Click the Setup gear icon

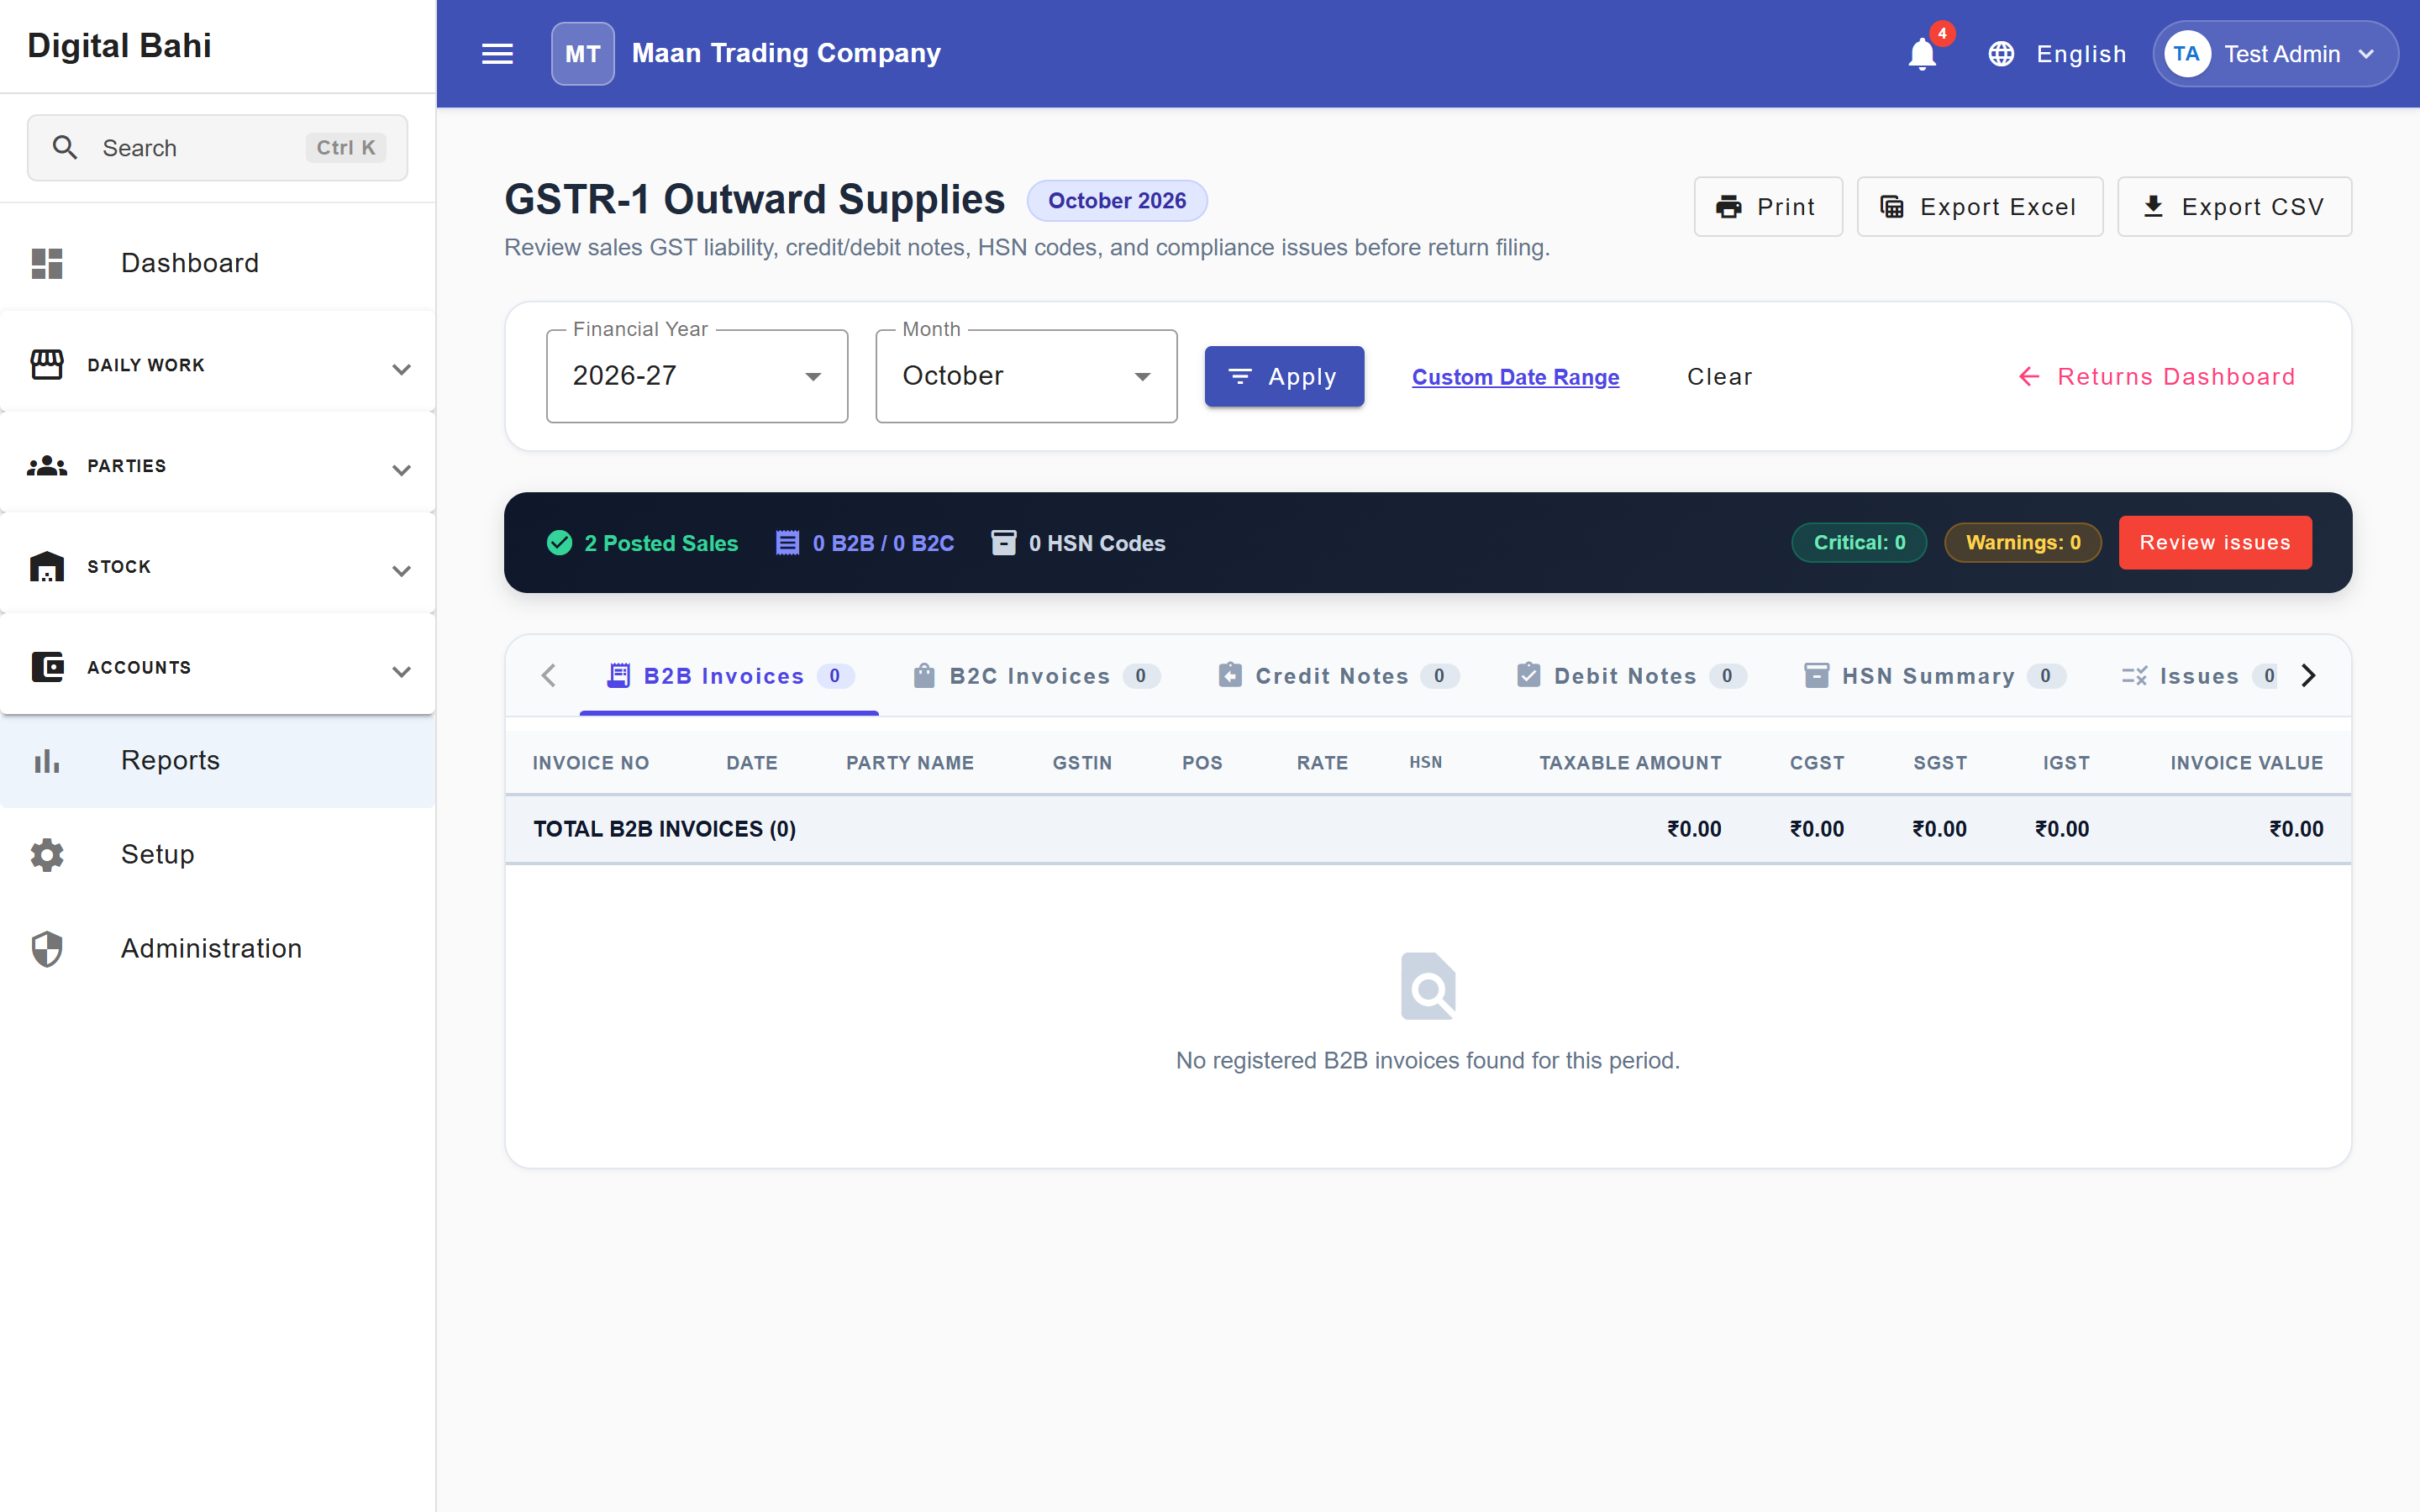click(47, 855)
